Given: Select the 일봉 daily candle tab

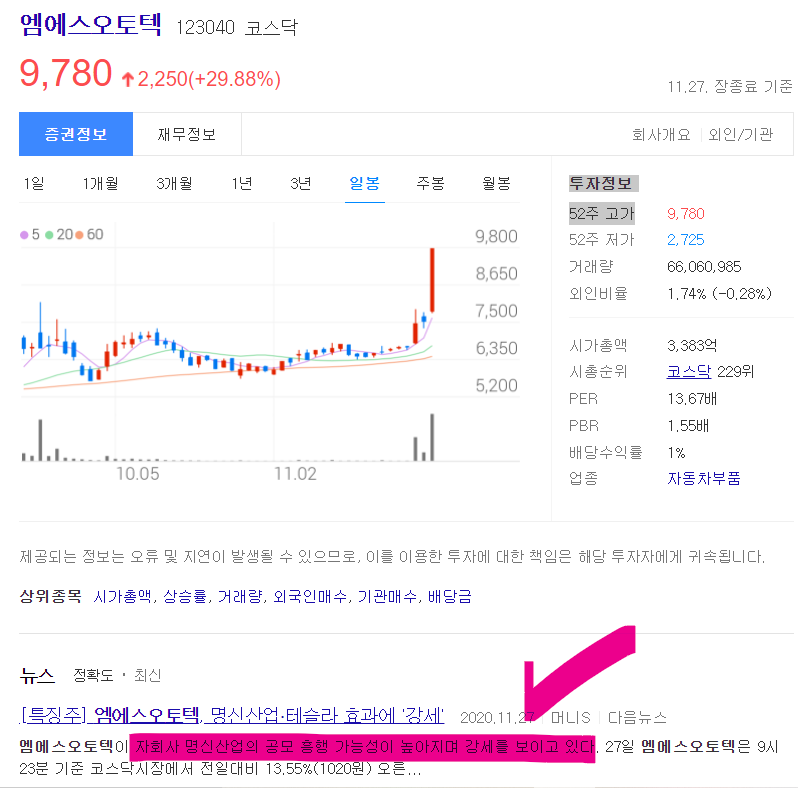Looking at the screenshot, I should (x=364, y=183).
